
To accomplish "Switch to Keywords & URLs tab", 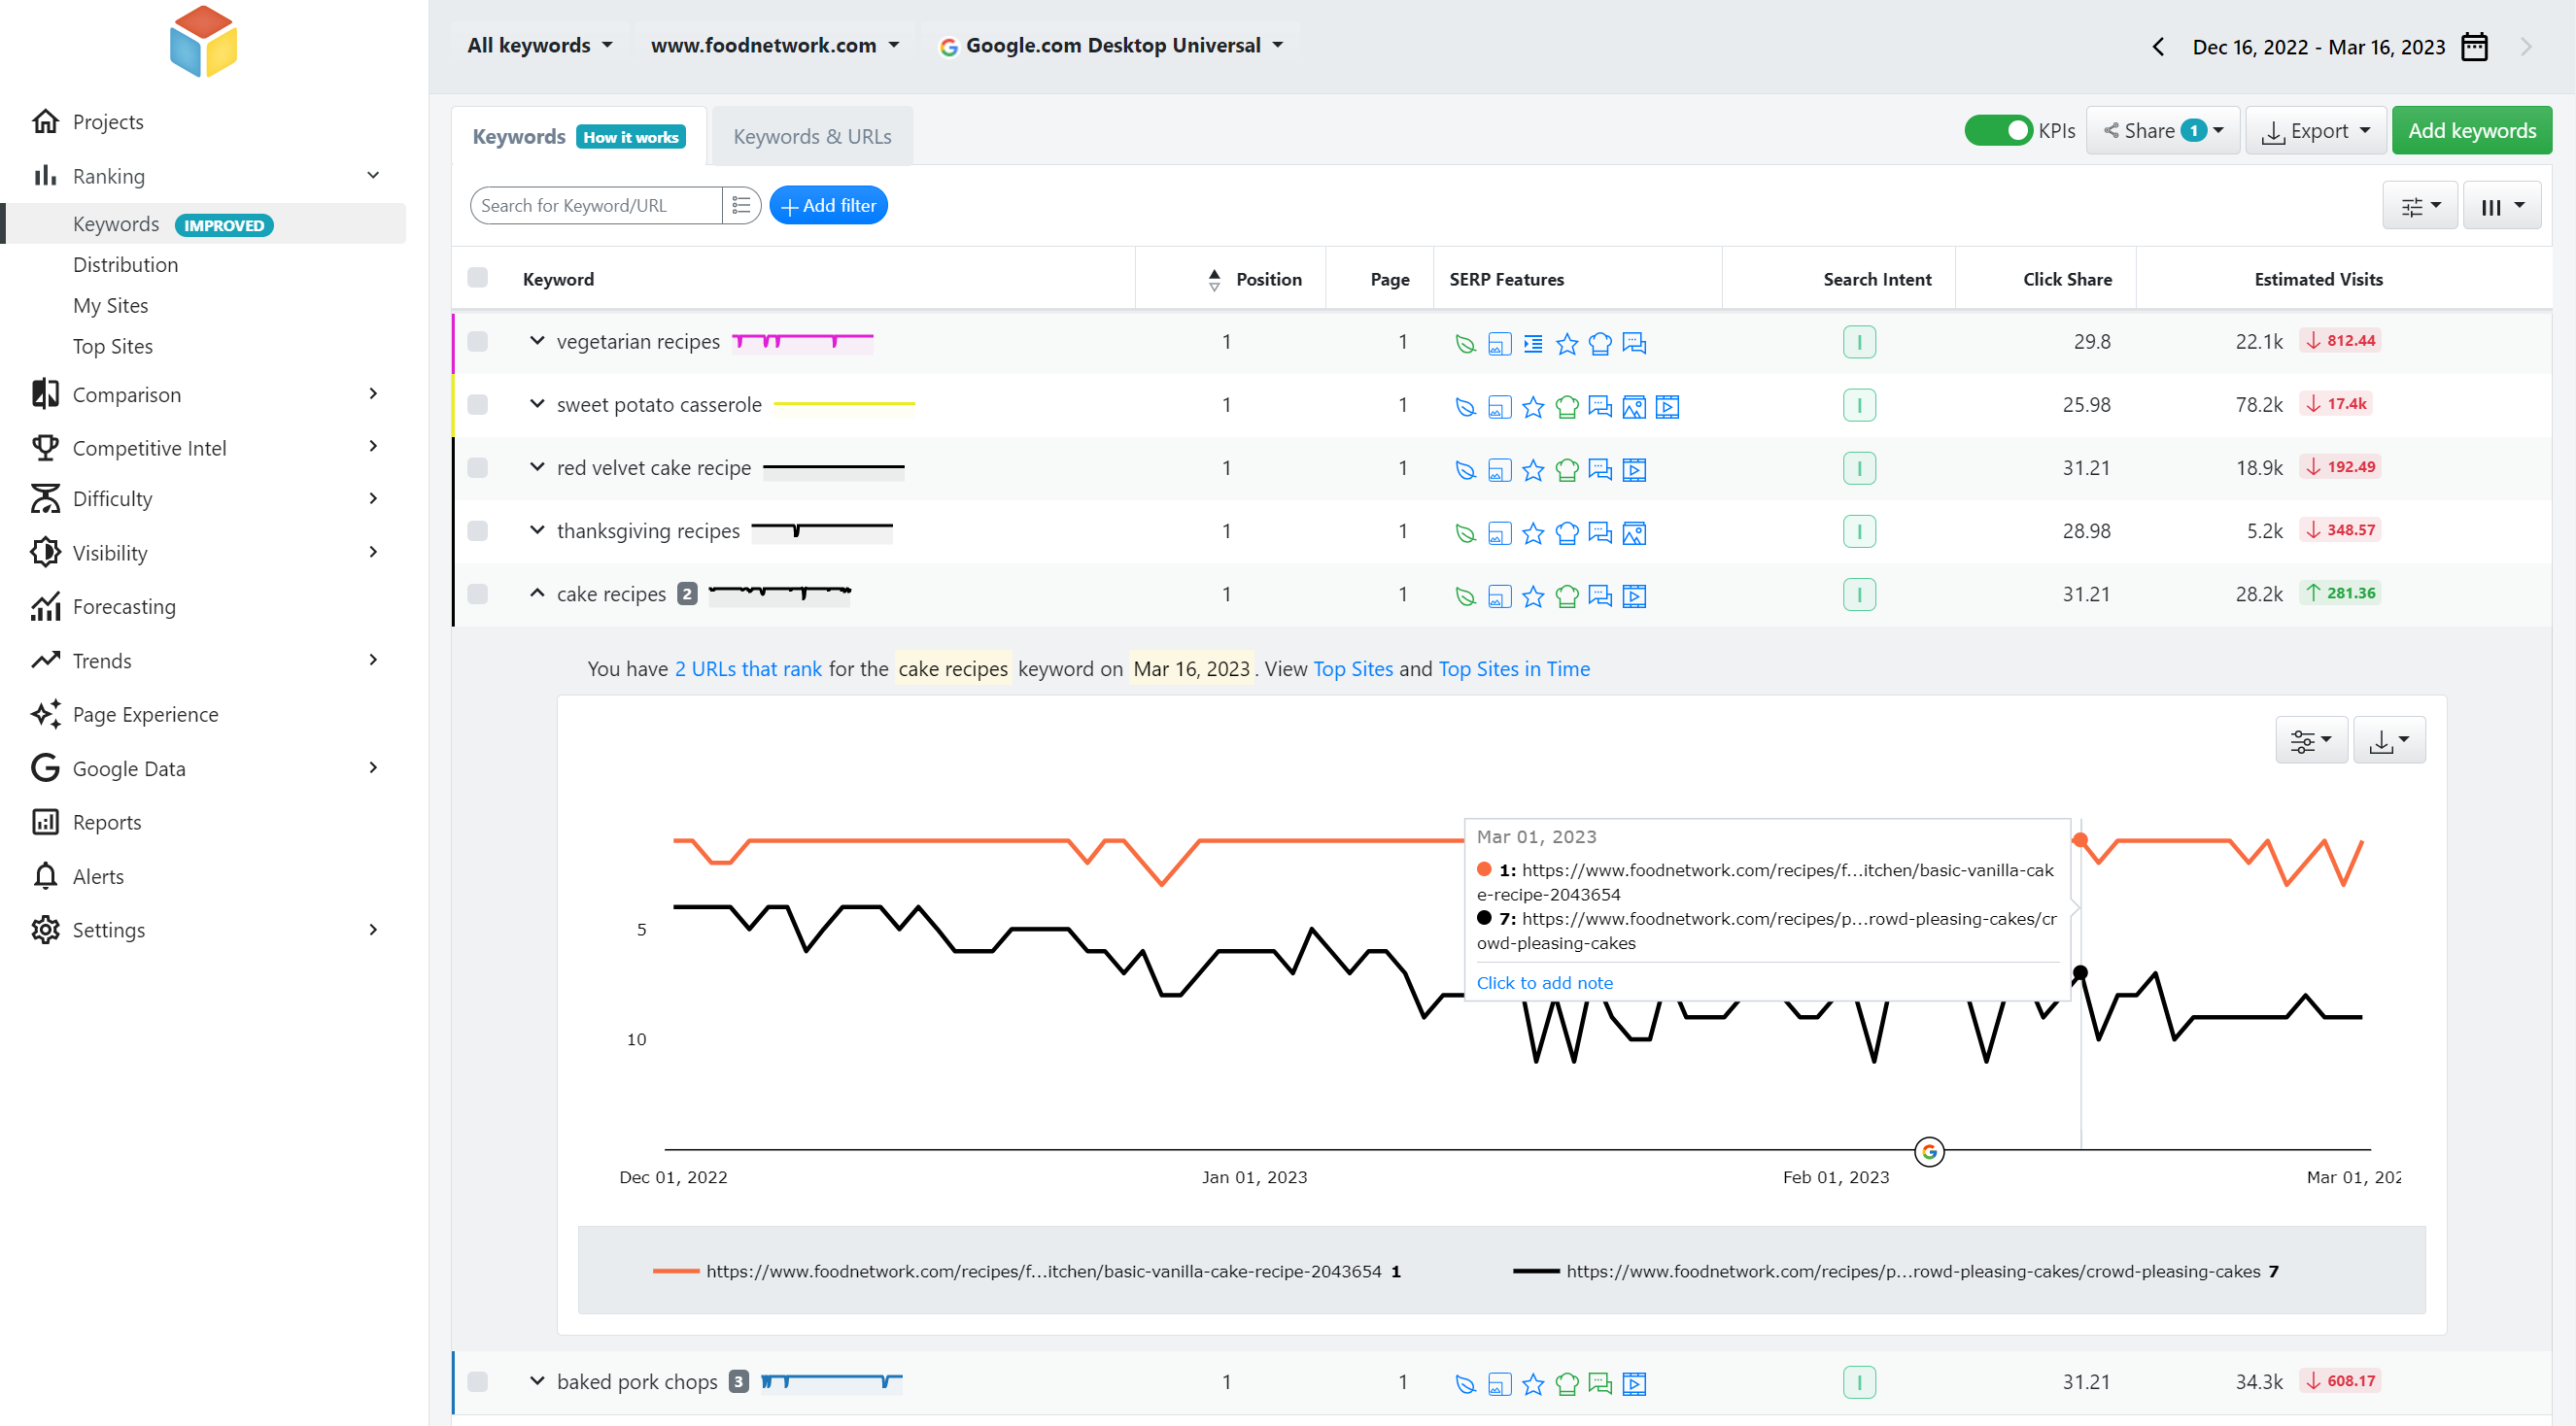I will [x=811, y=135].
